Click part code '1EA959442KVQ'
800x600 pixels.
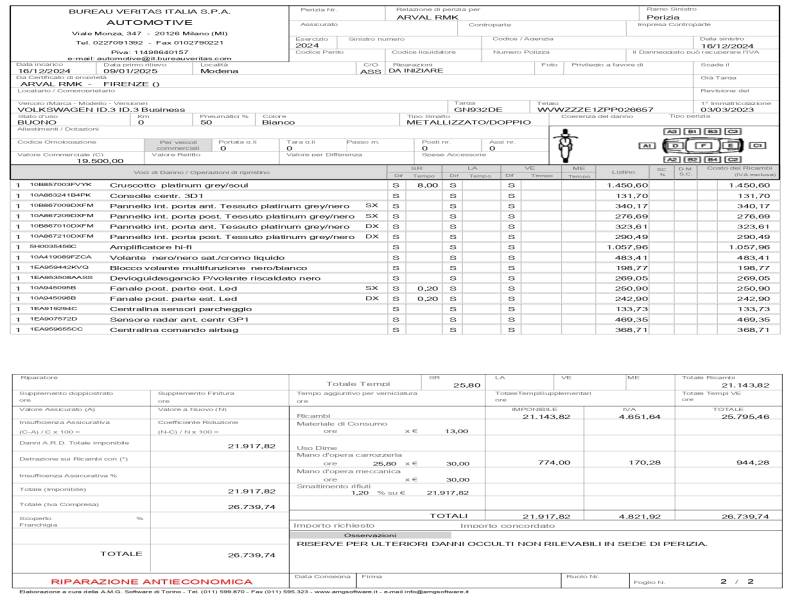tap(59, 267)
